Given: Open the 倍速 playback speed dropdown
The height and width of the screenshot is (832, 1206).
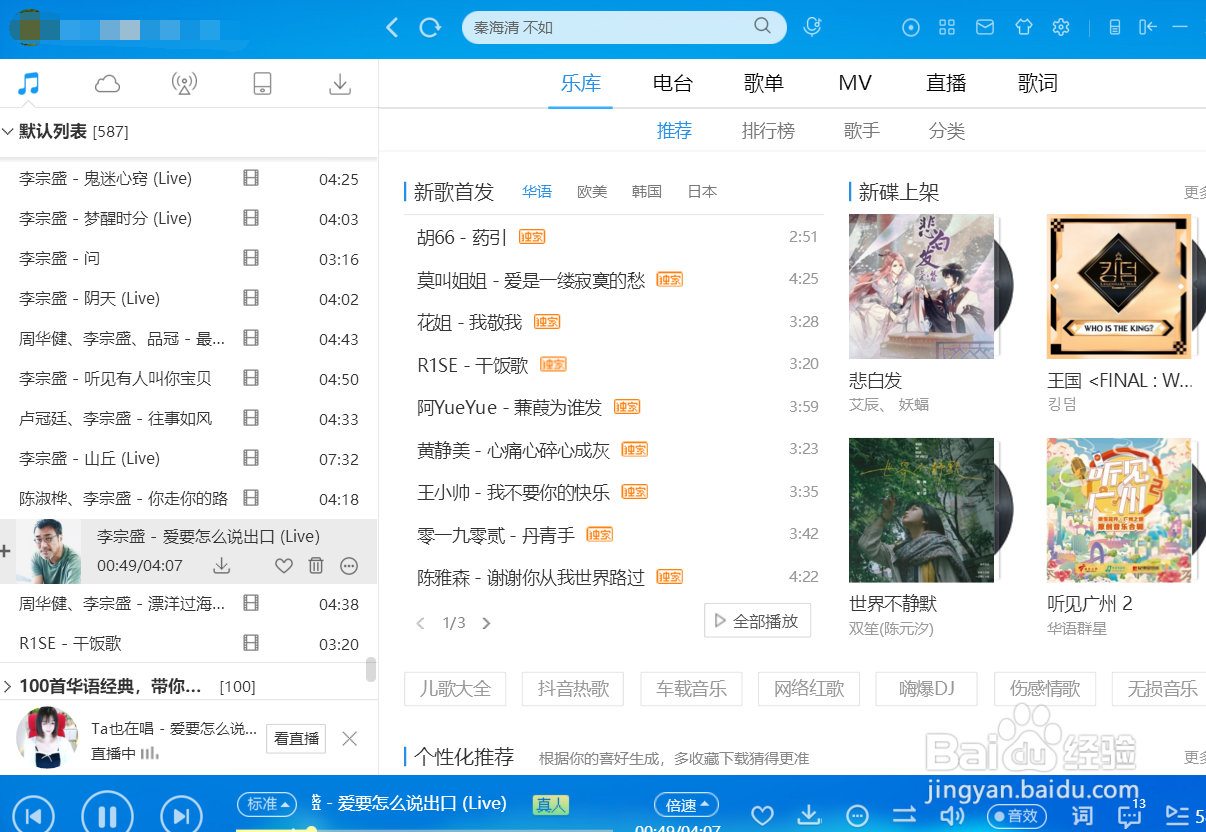Looking at the screenshot, I should (686, 804).
